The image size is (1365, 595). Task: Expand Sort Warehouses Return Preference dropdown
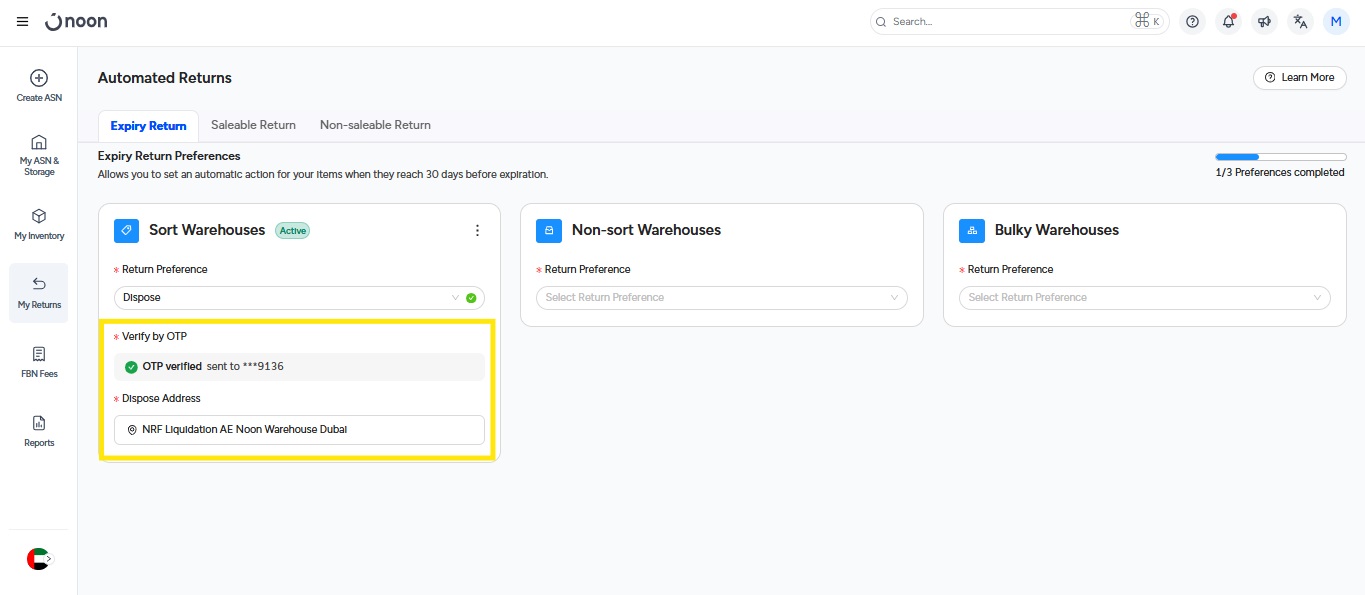coord(299,297)
